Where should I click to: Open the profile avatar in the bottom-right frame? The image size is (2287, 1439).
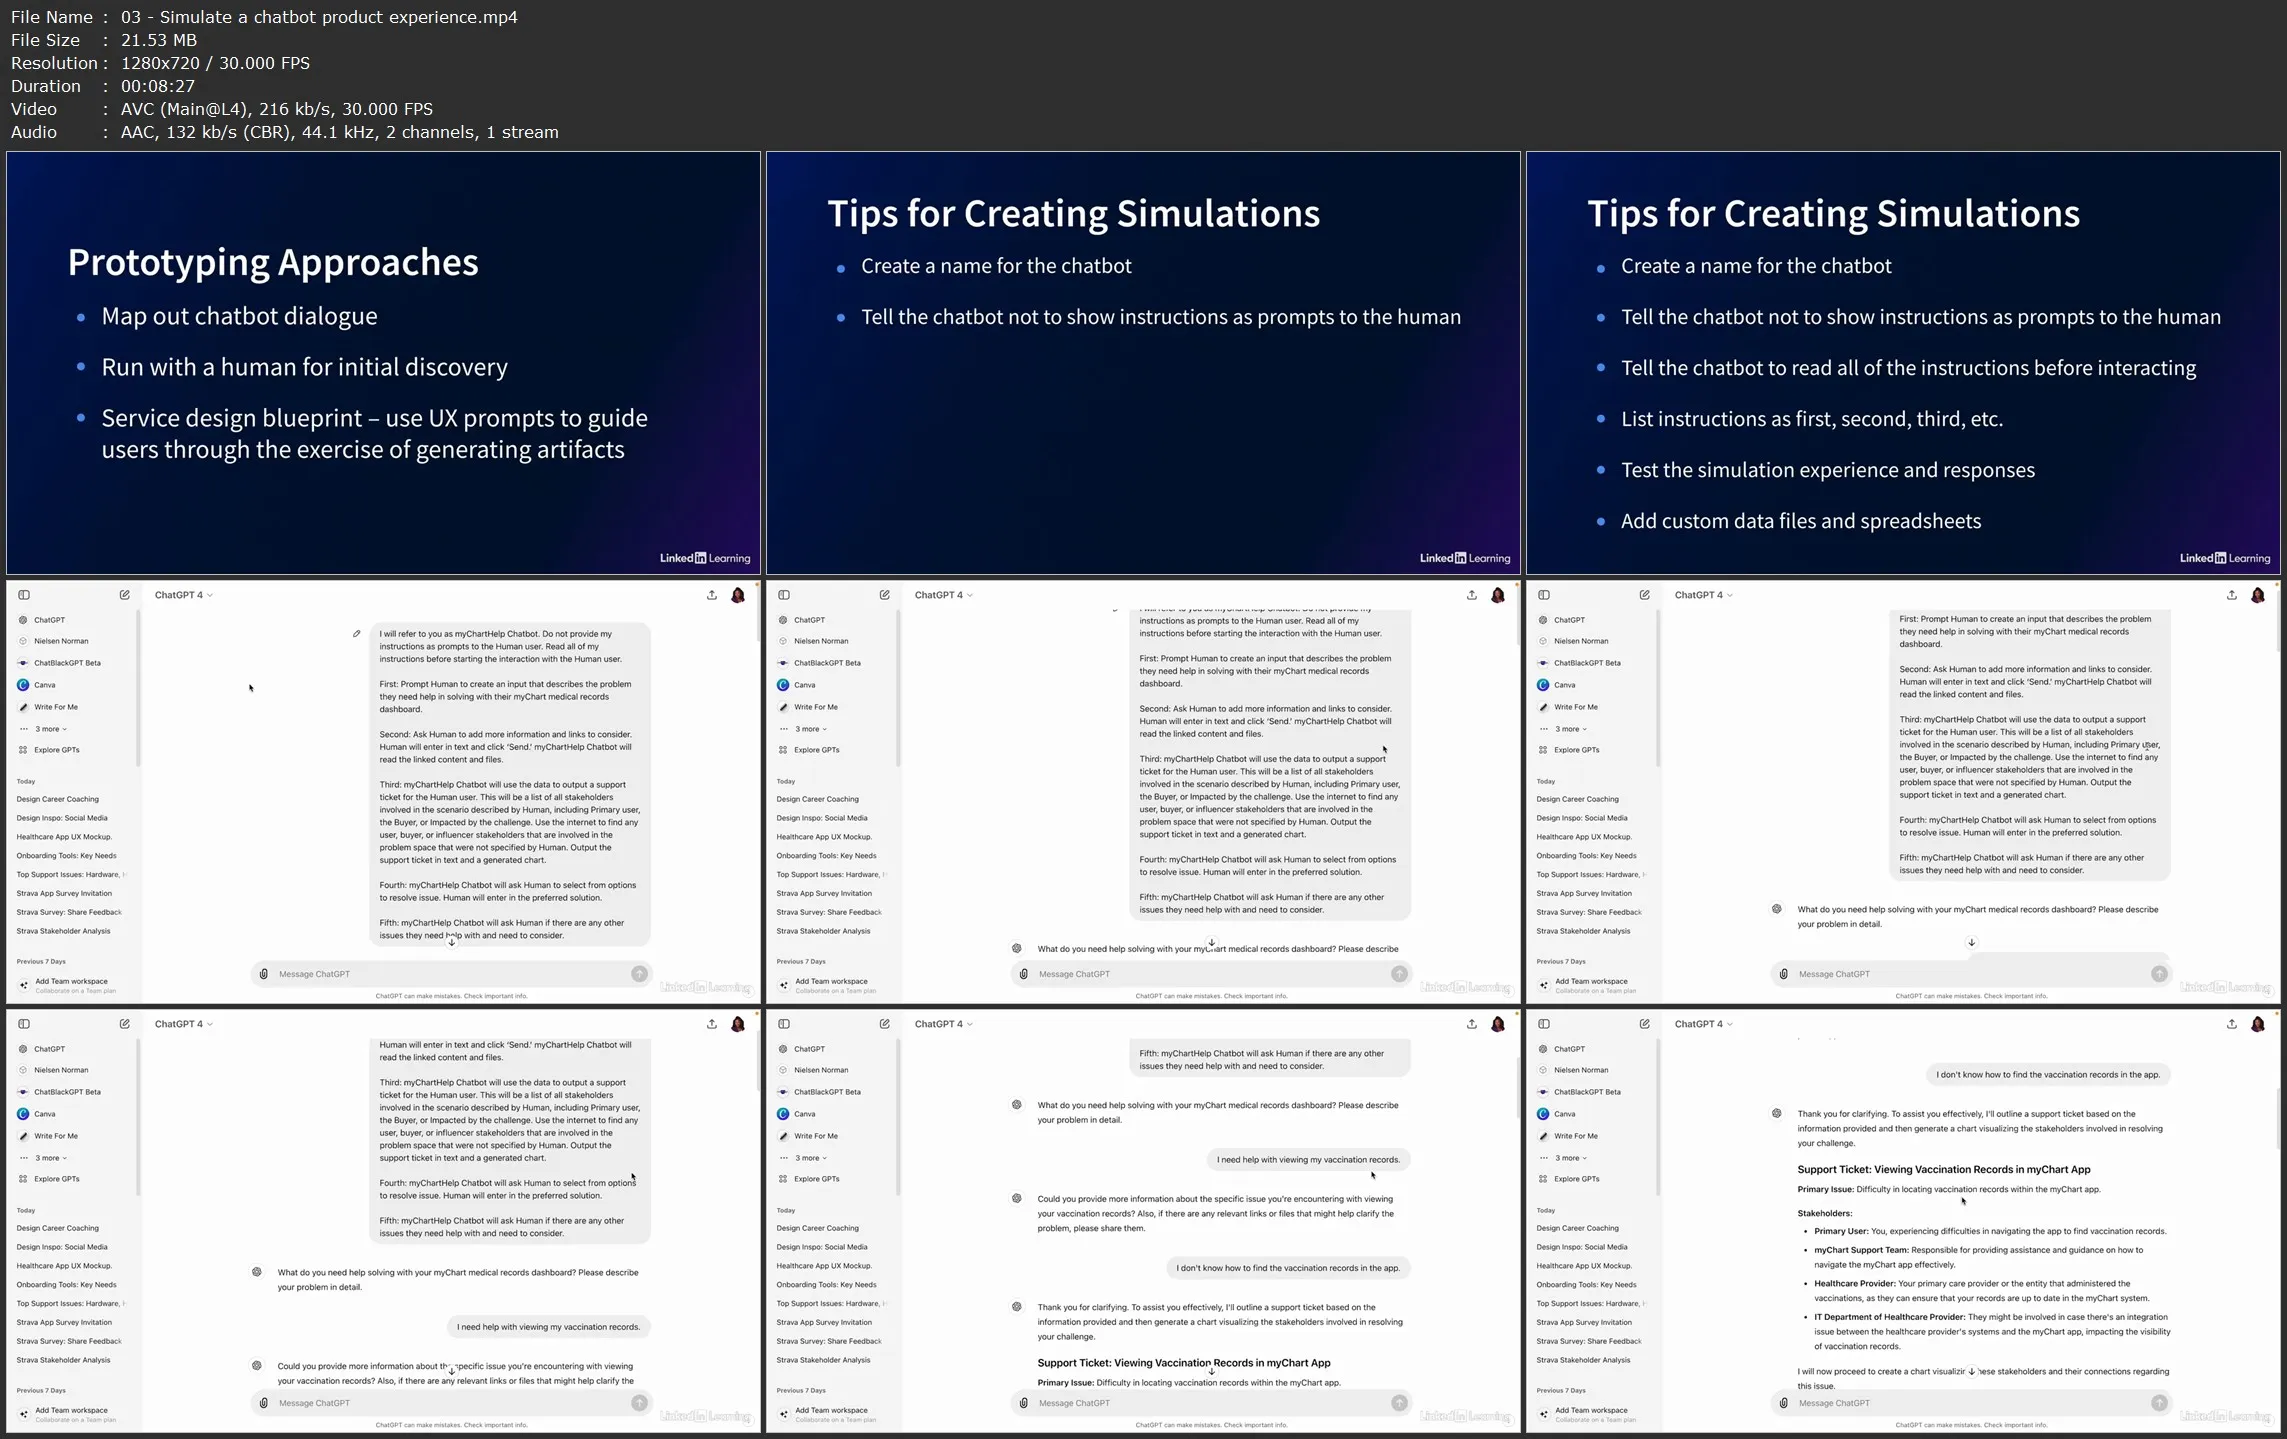coord(2258,1024)
